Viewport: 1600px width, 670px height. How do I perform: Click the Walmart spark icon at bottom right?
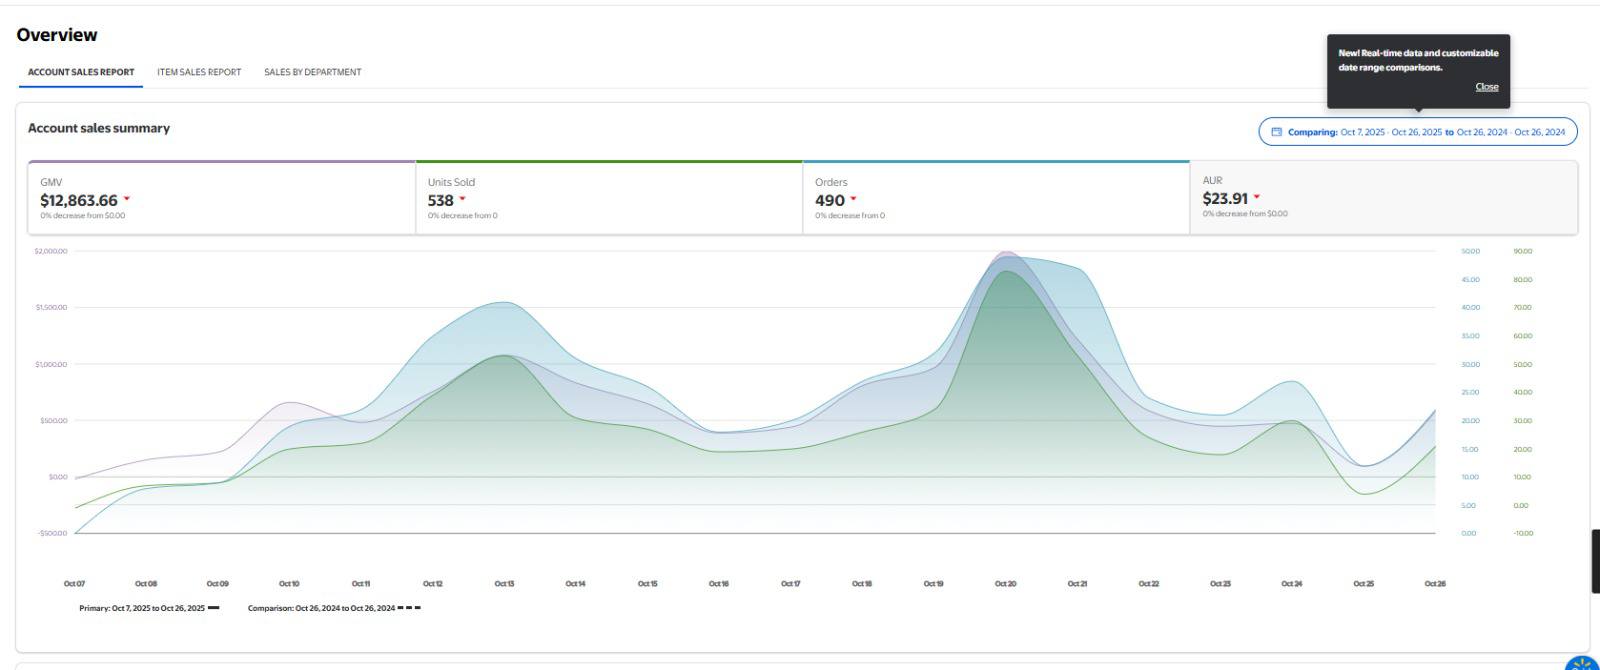(x=1582, y=664)
